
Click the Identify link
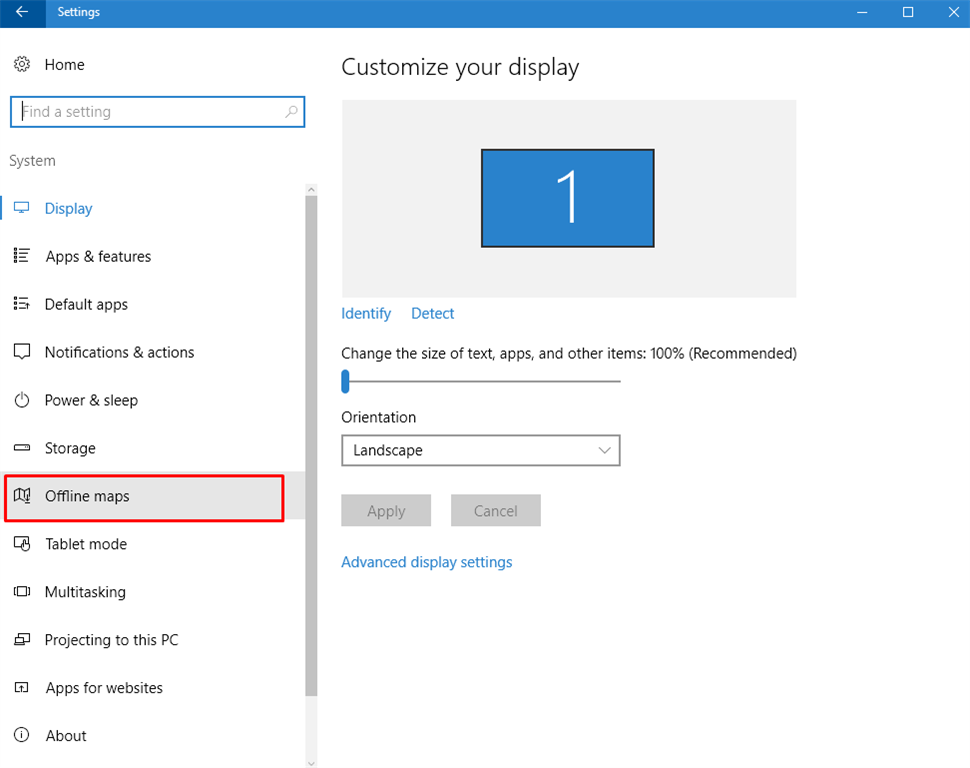click(x=366, y=313)
